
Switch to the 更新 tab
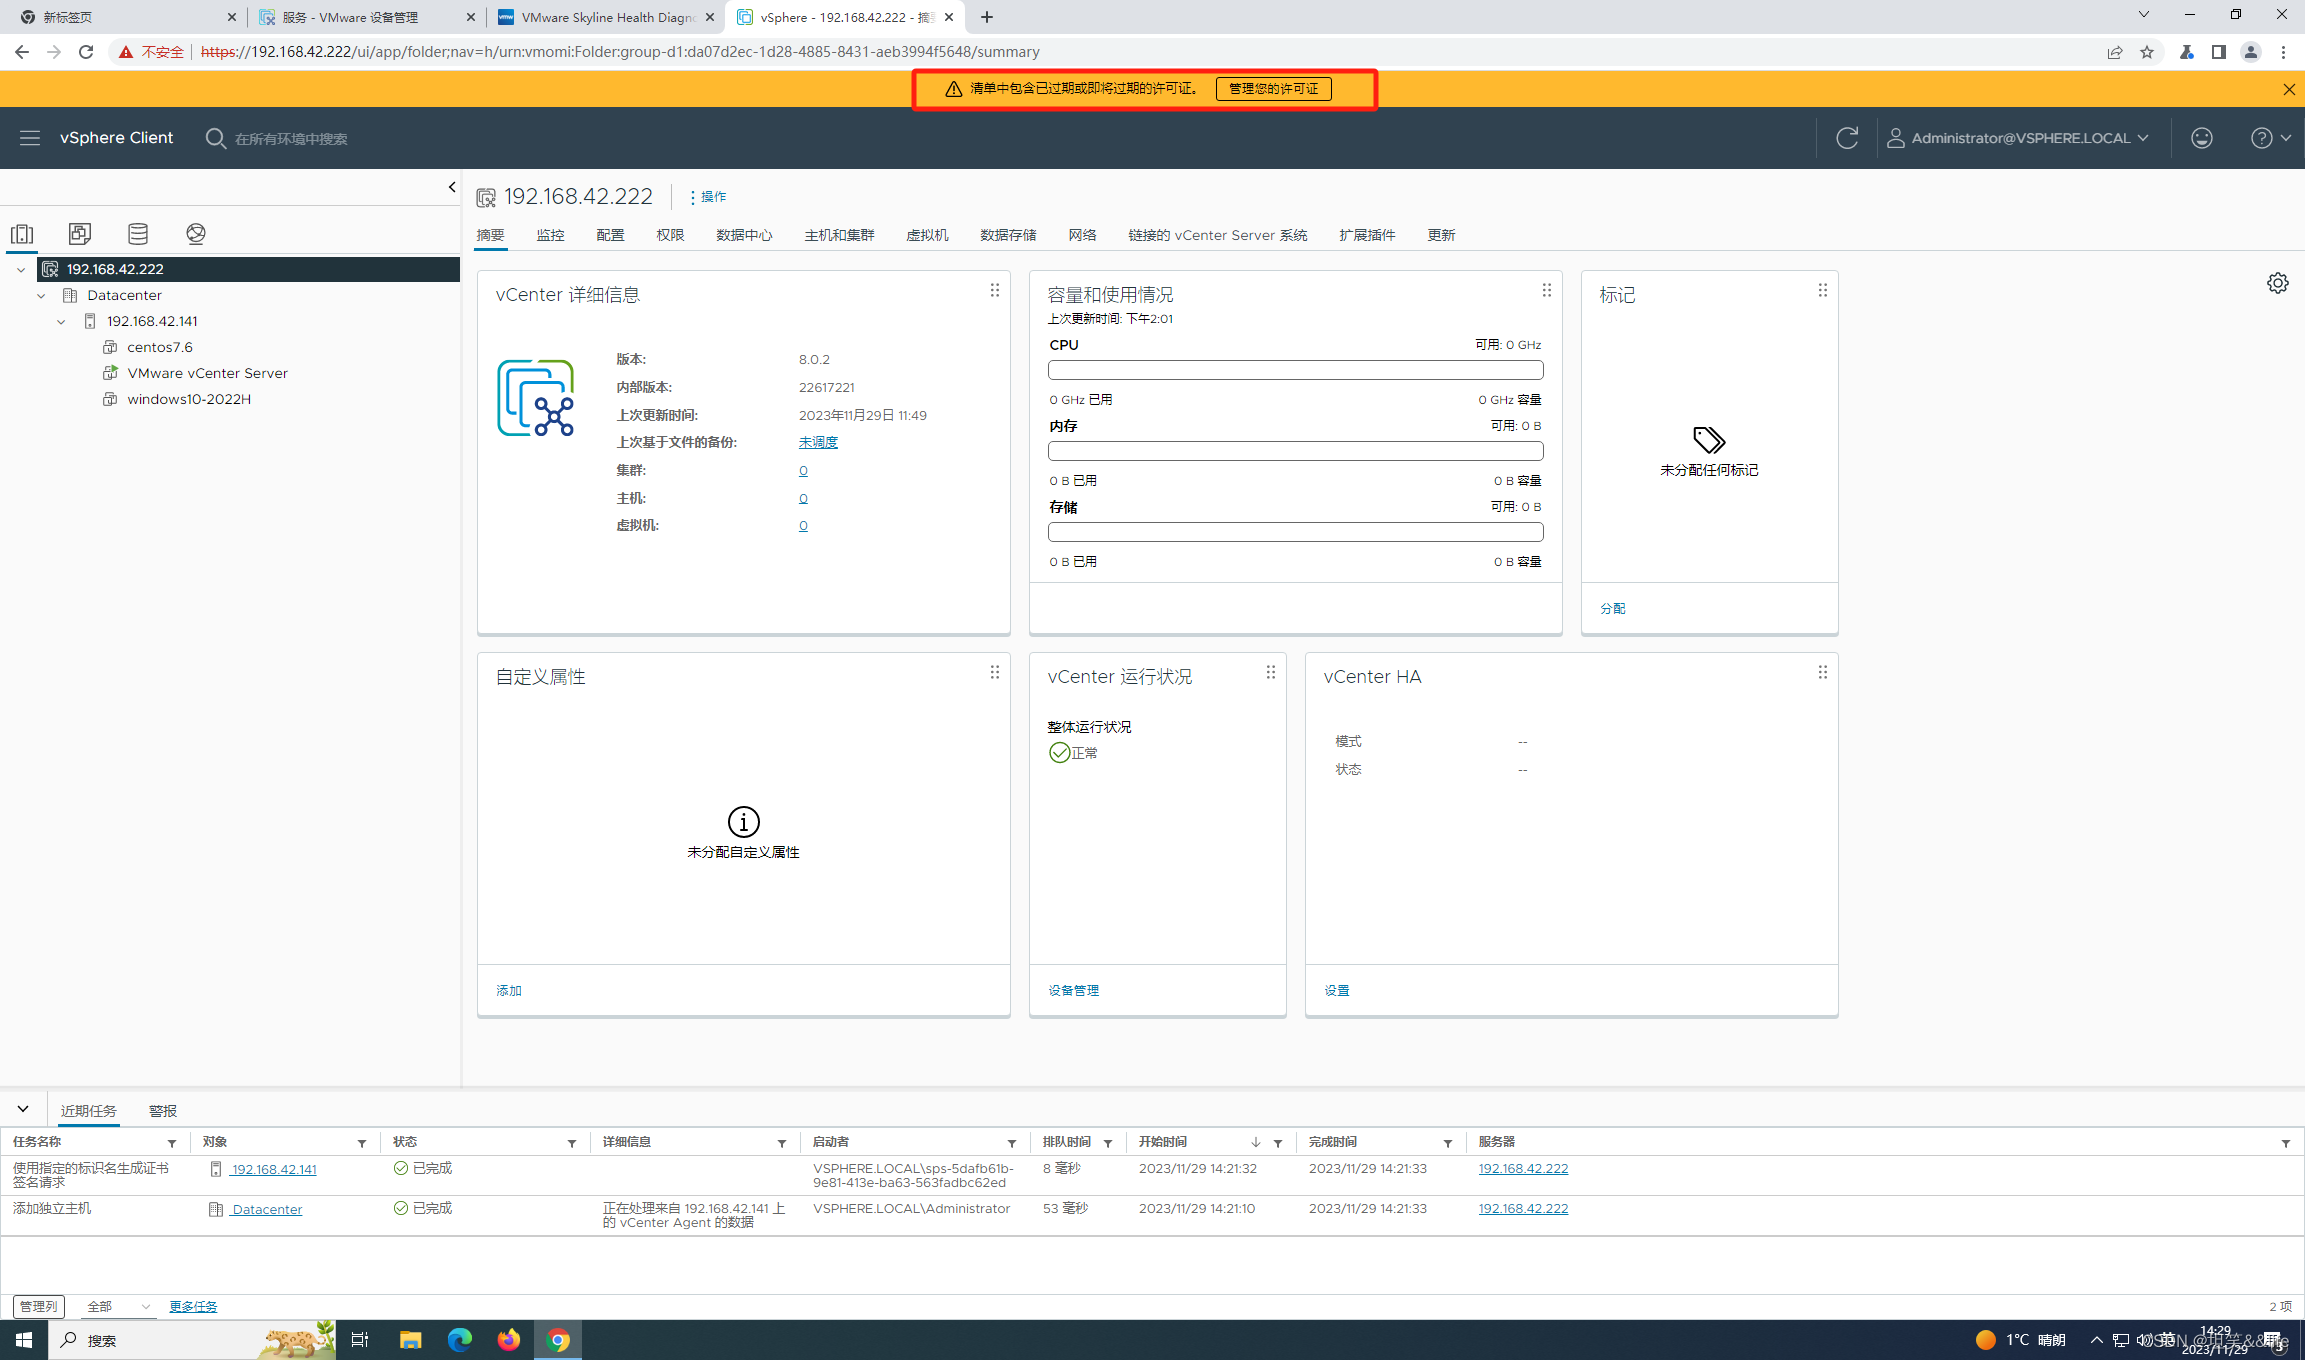coord(1441,235)
